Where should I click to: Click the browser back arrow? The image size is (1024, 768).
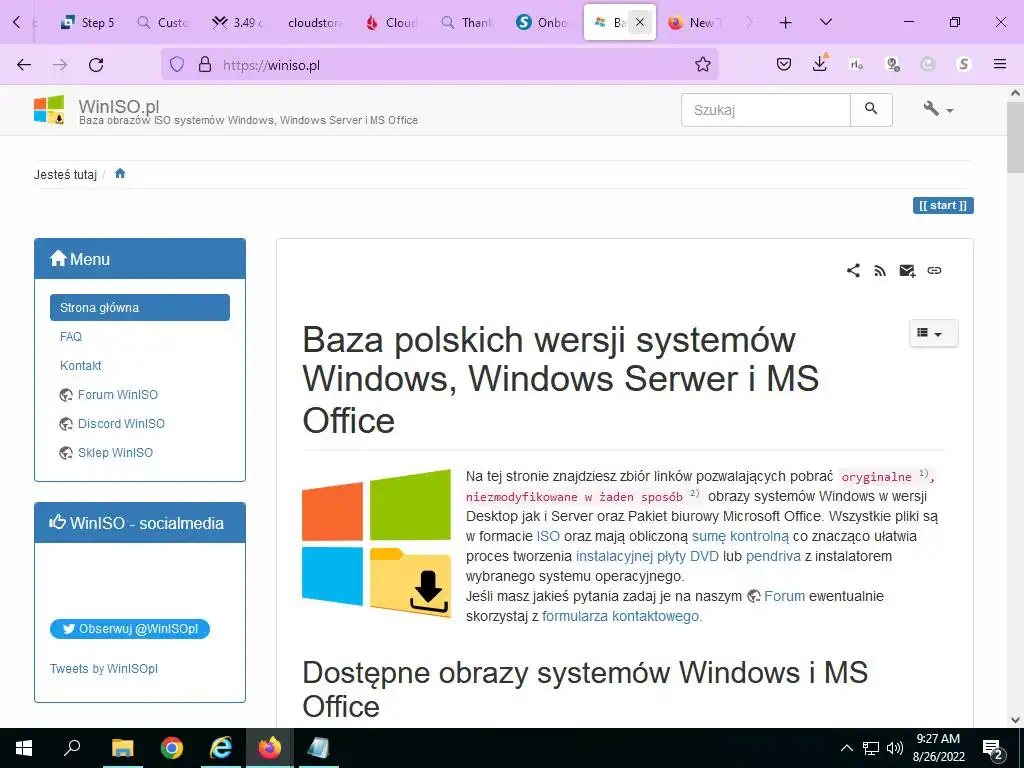click(x=24, y=64)
